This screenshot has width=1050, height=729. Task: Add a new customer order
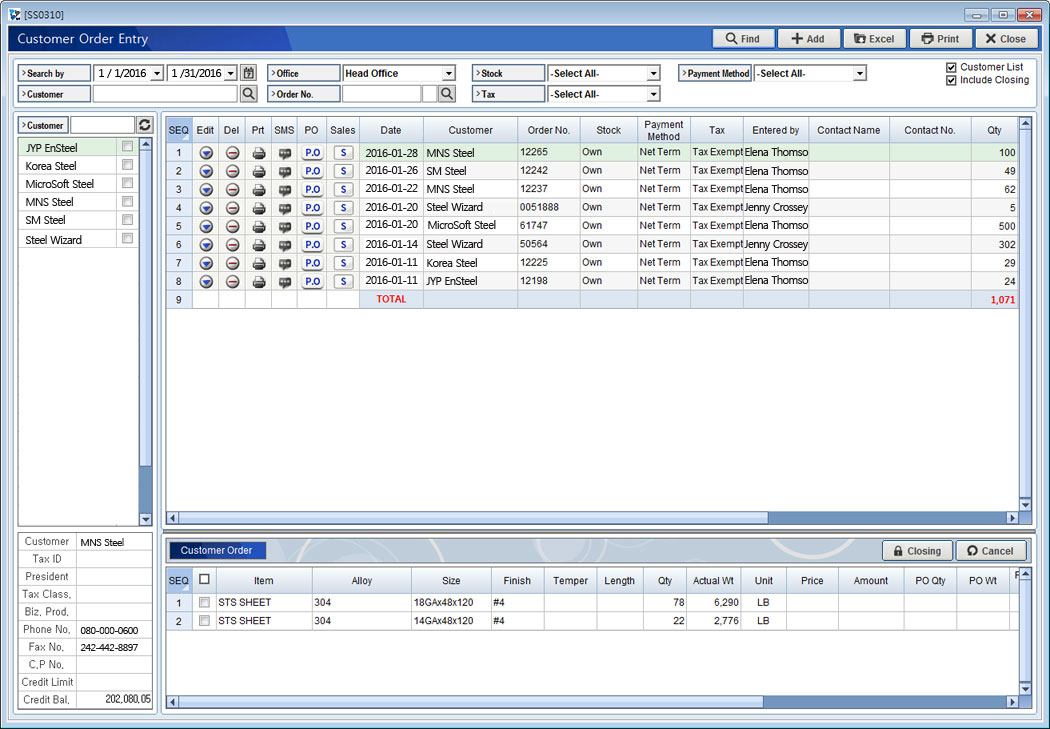point(808,39)
